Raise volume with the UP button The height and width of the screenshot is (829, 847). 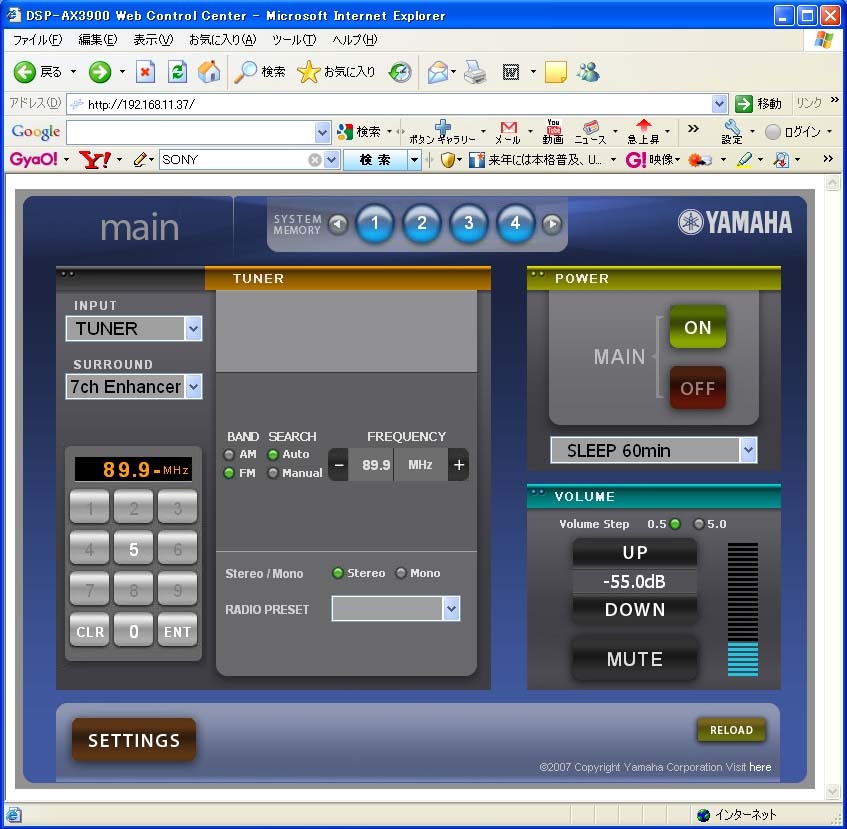(635, 552)
